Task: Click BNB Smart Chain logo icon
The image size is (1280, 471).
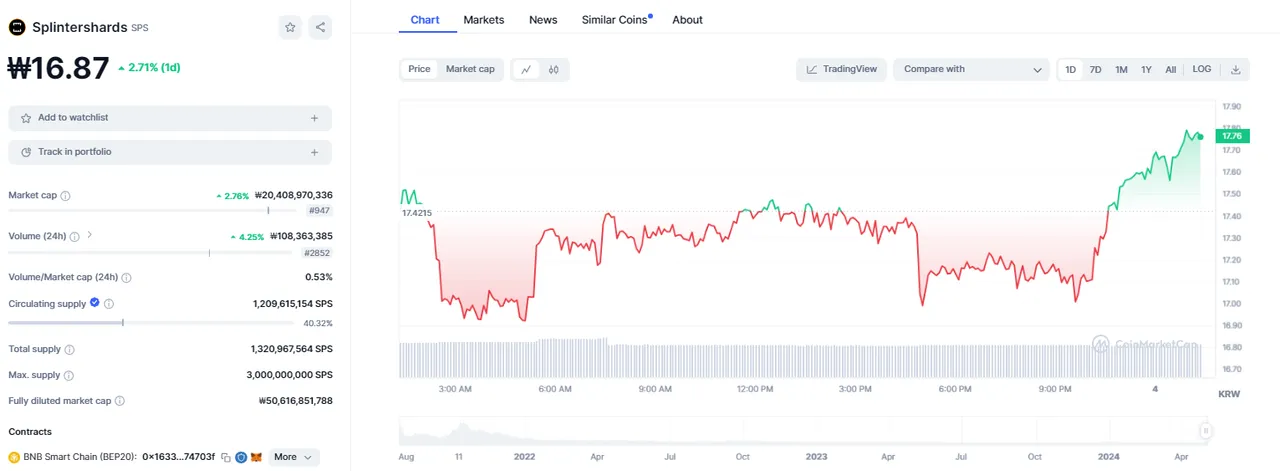Action: click(14, 457)
